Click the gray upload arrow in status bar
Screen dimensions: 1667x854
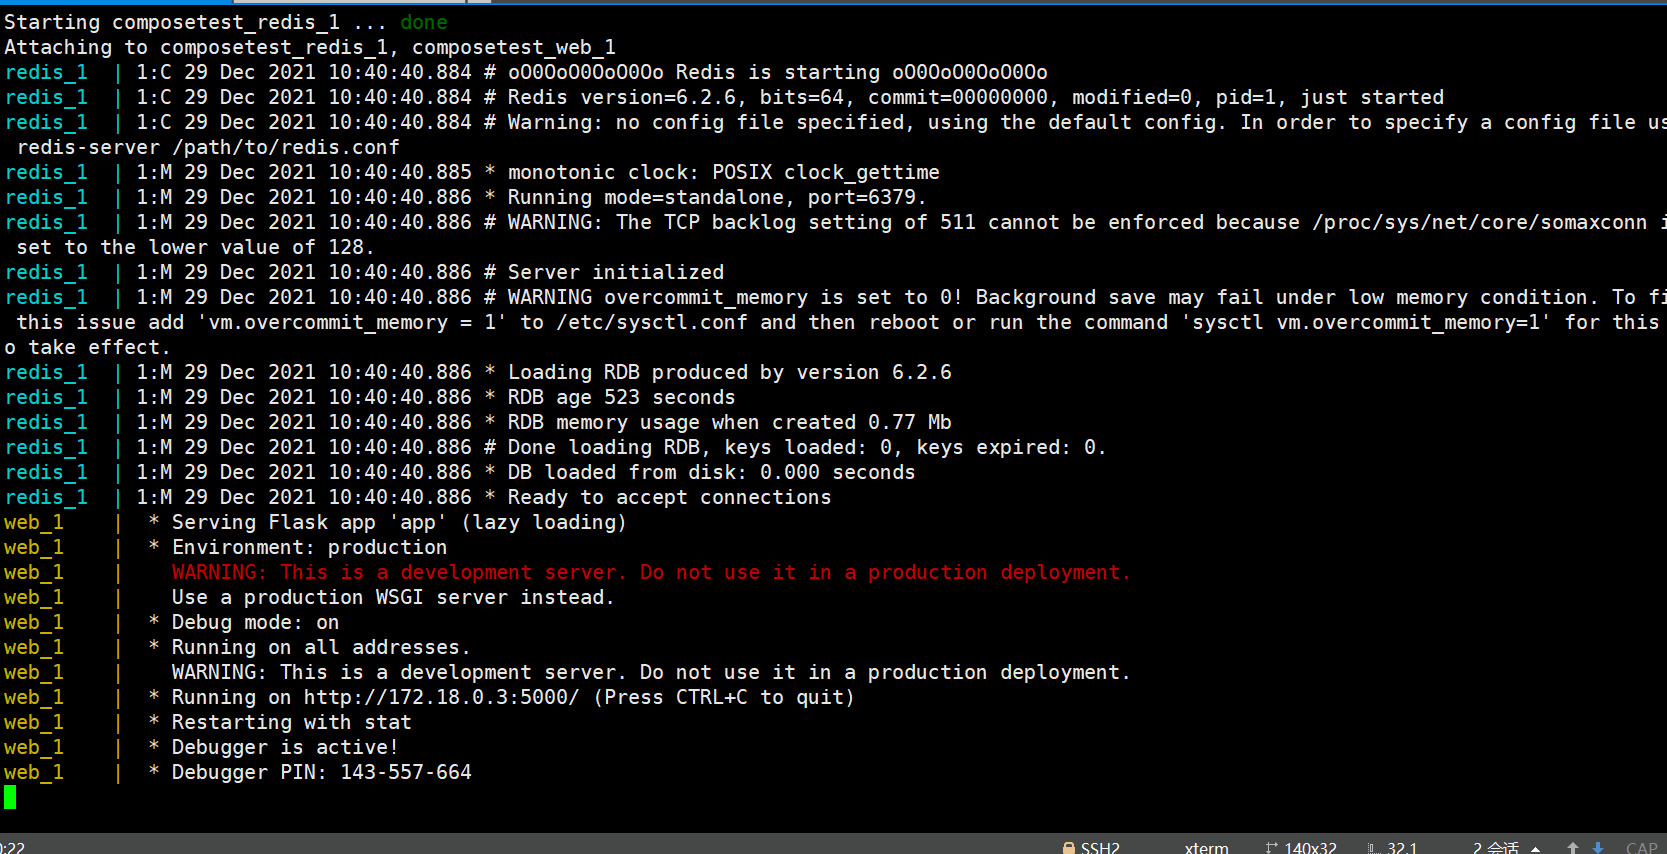pyautogui.click(x=1573, y=847)
